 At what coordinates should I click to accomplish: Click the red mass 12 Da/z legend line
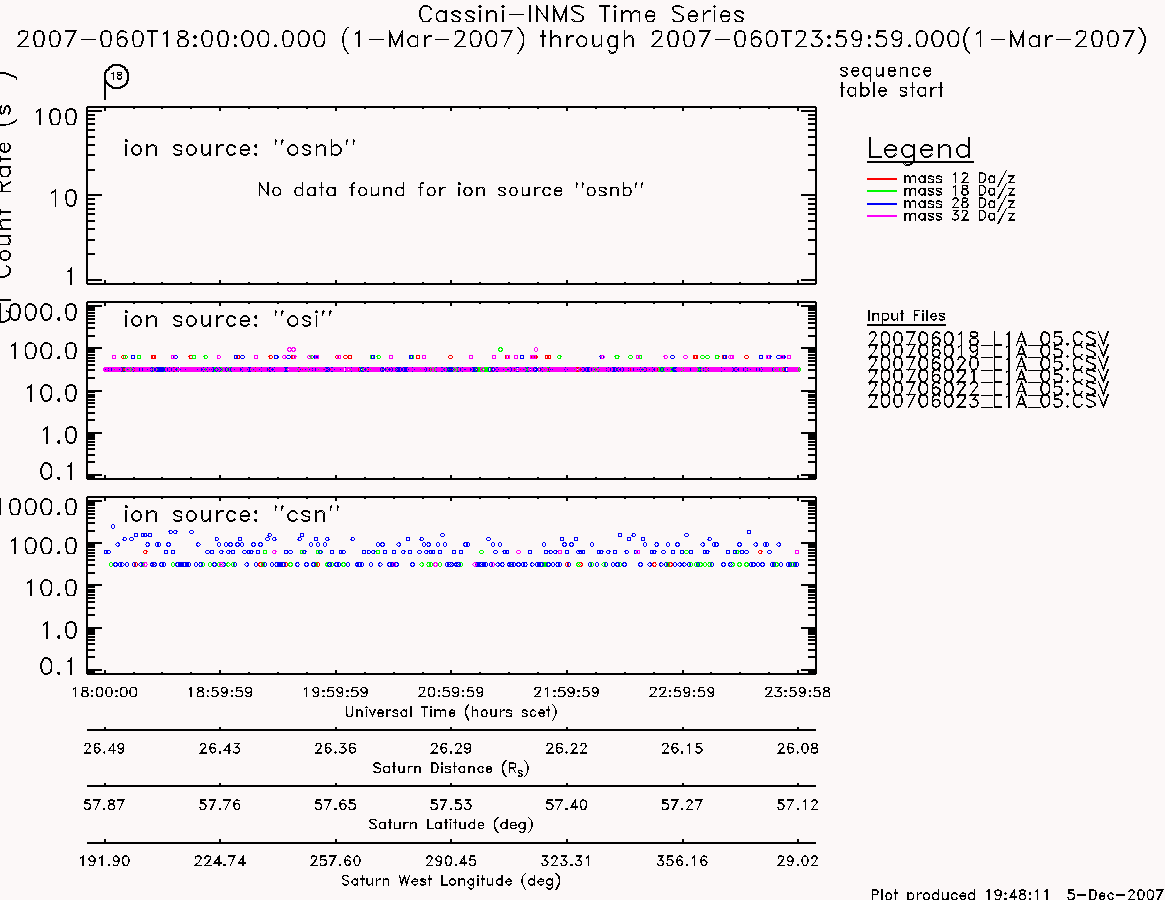coord(882,179)
